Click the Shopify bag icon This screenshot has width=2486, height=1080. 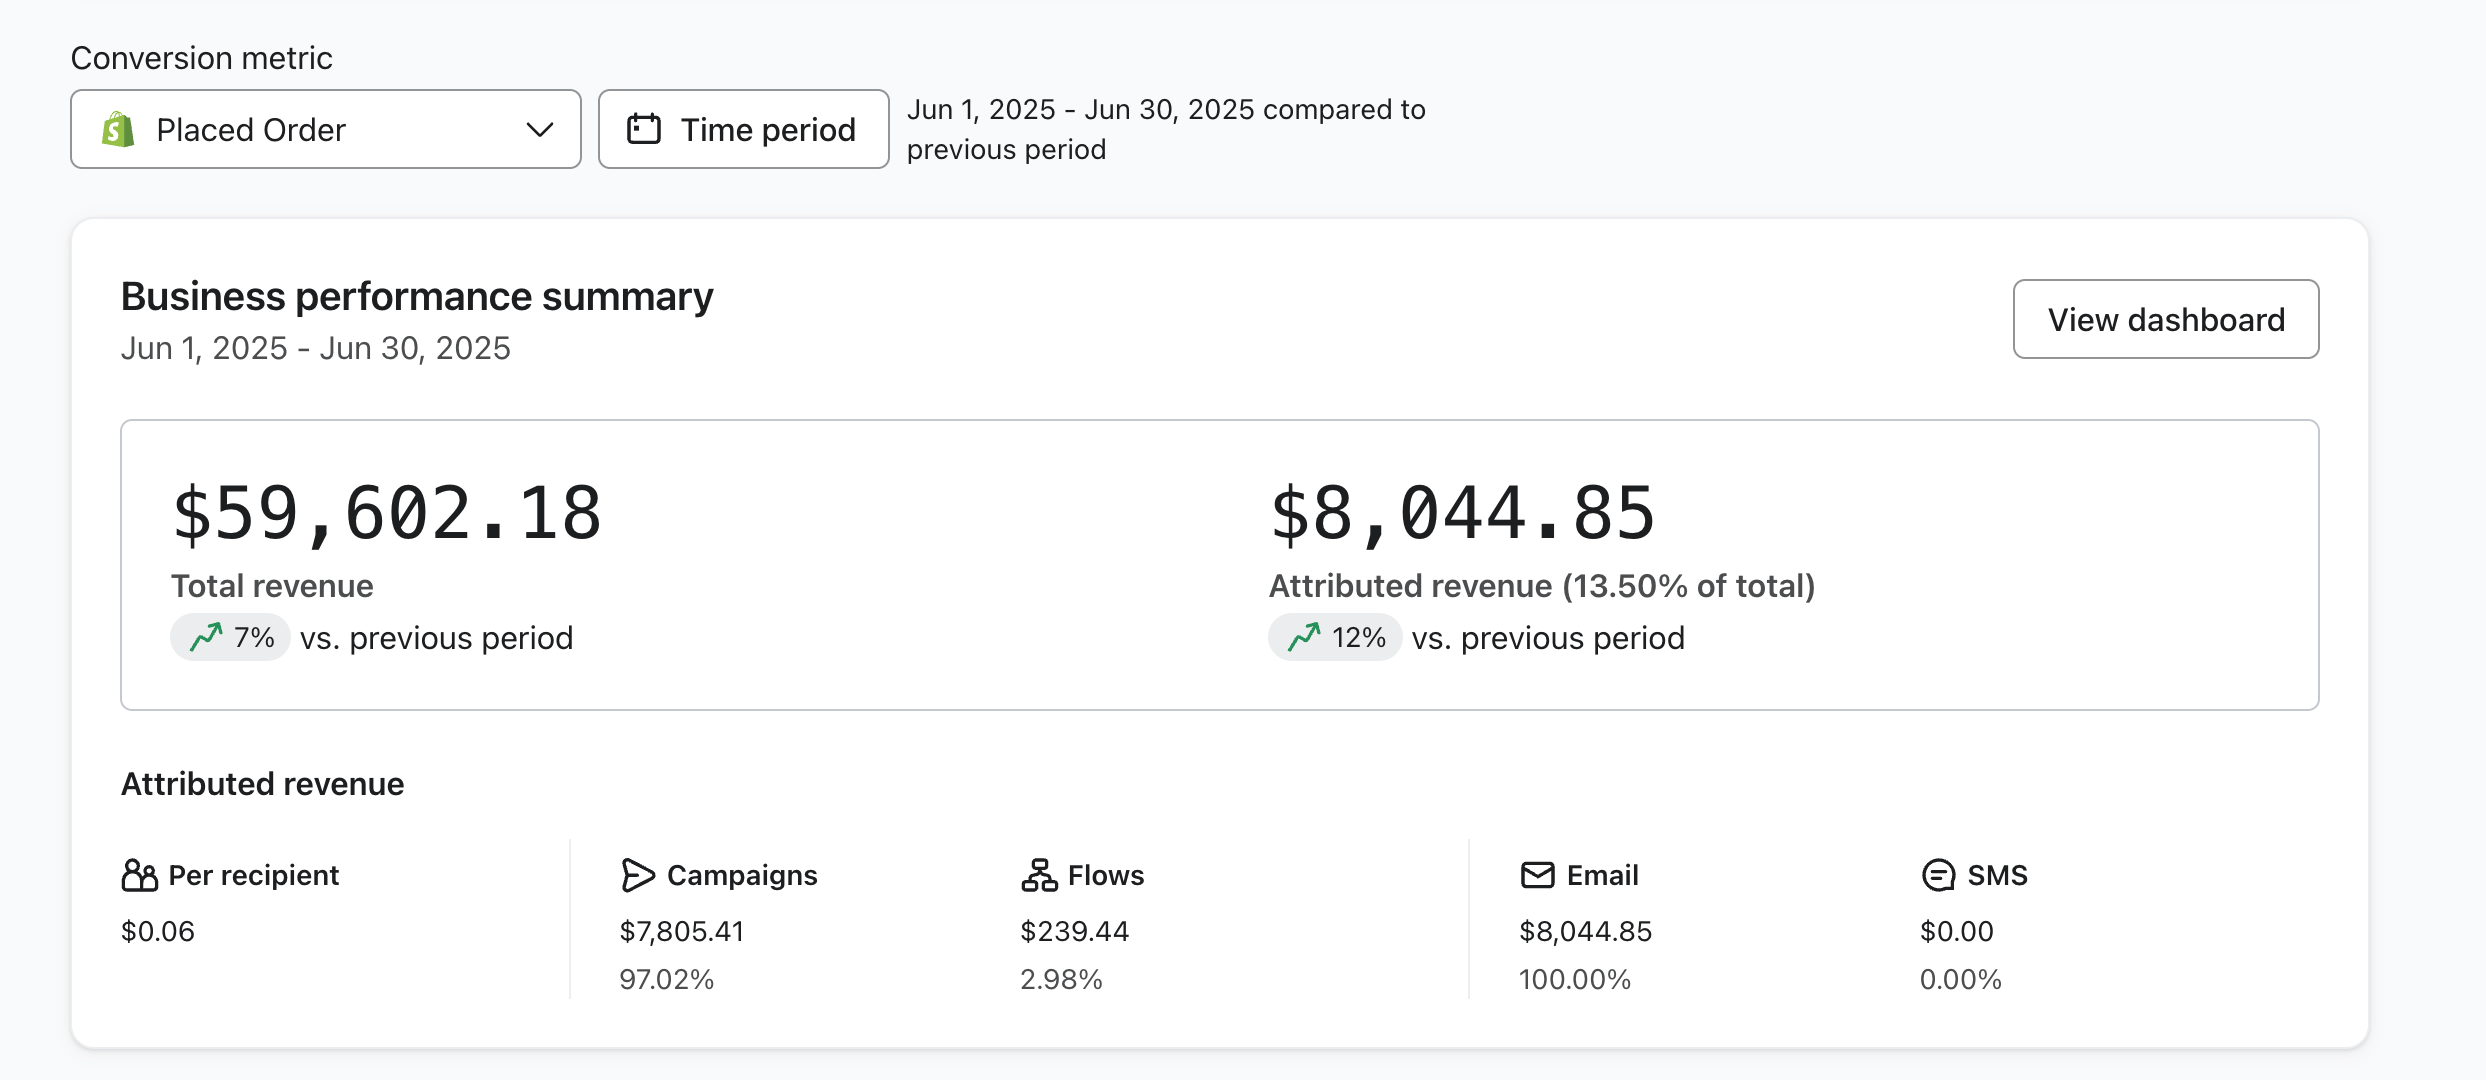tap(118, 130)
